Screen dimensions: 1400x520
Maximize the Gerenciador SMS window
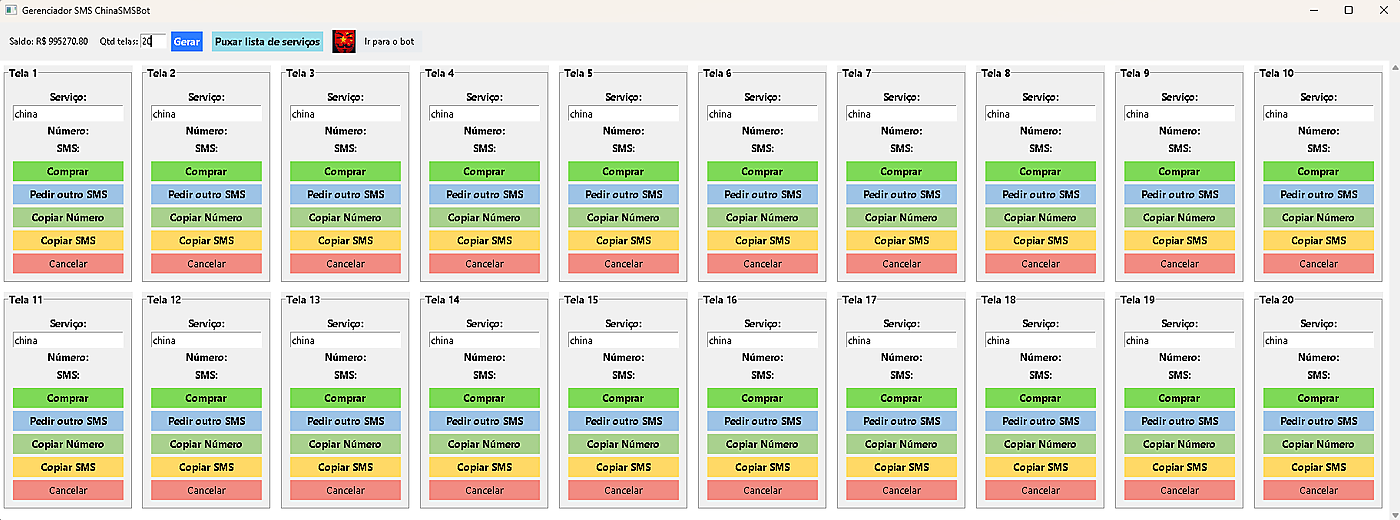pos(1348,10)
